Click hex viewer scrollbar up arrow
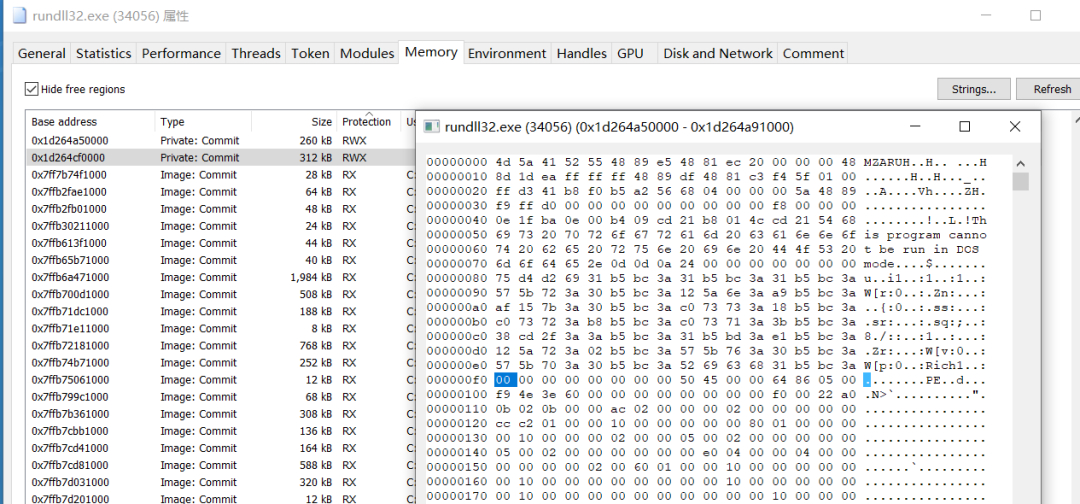The height and width of the screenshot is (504, 1080). click(1020, 164)
